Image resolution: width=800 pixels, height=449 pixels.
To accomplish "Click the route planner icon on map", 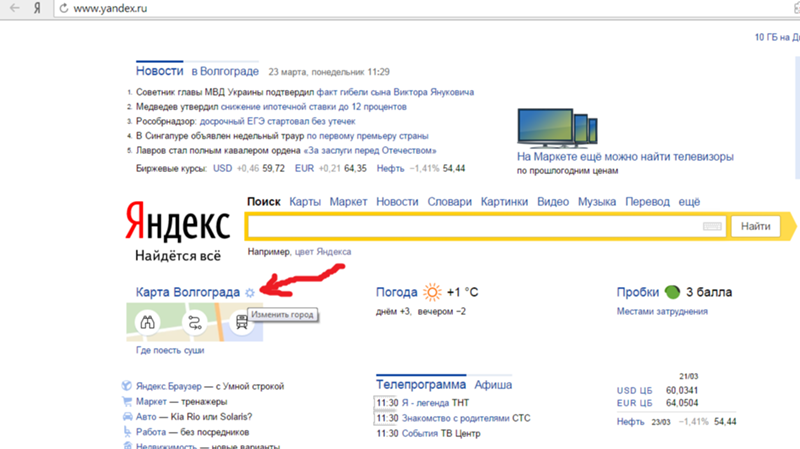I will click(x=195, y=322).
